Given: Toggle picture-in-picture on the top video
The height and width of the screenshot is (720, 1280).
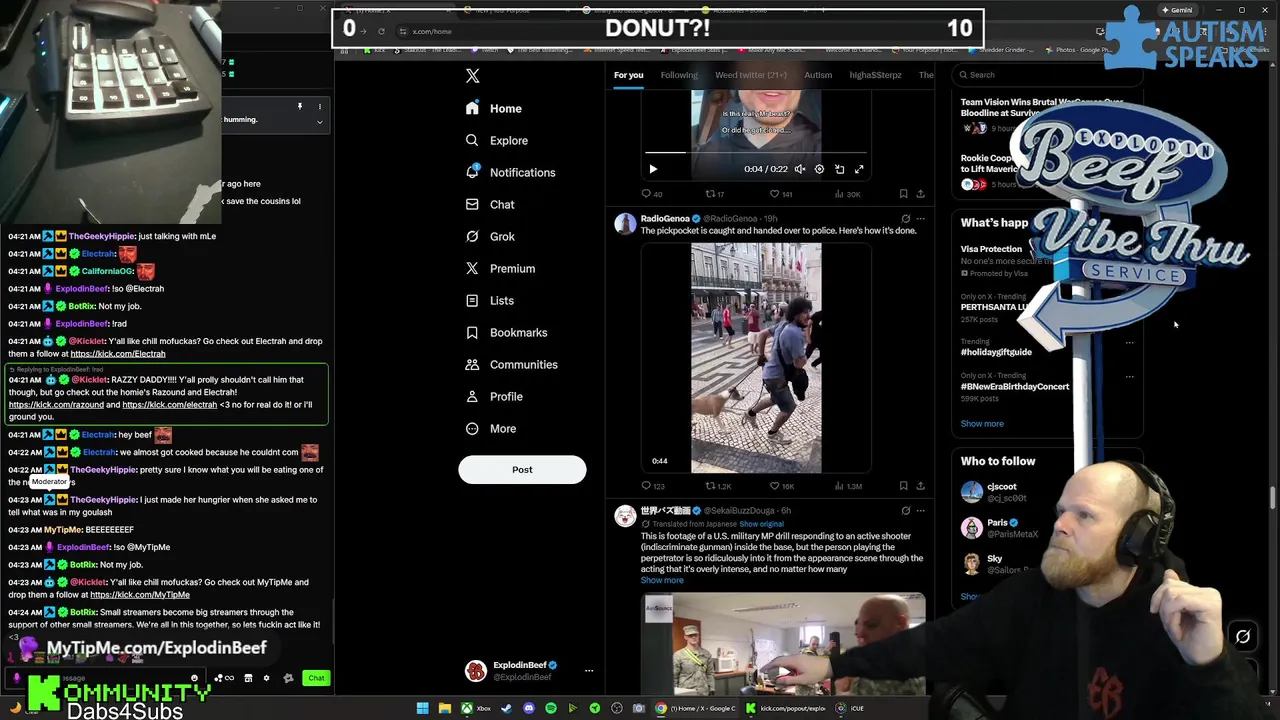Looking at the screenshot, I should click(839, 169).
